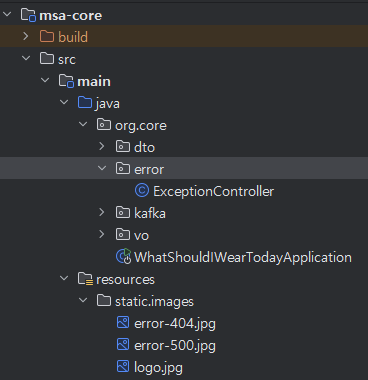368x380 pixels.
Task: Collapse the src folder chevron
Action: (26, 58)
